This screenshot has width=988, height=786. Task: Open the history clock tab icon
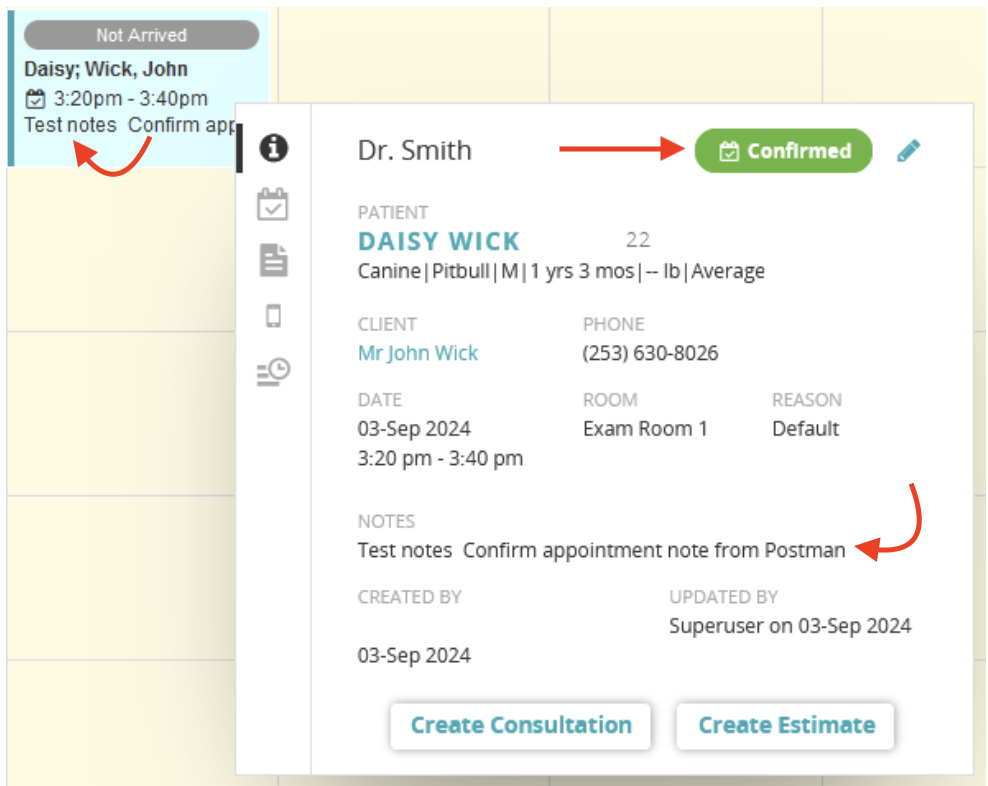[x=273, y=372]
